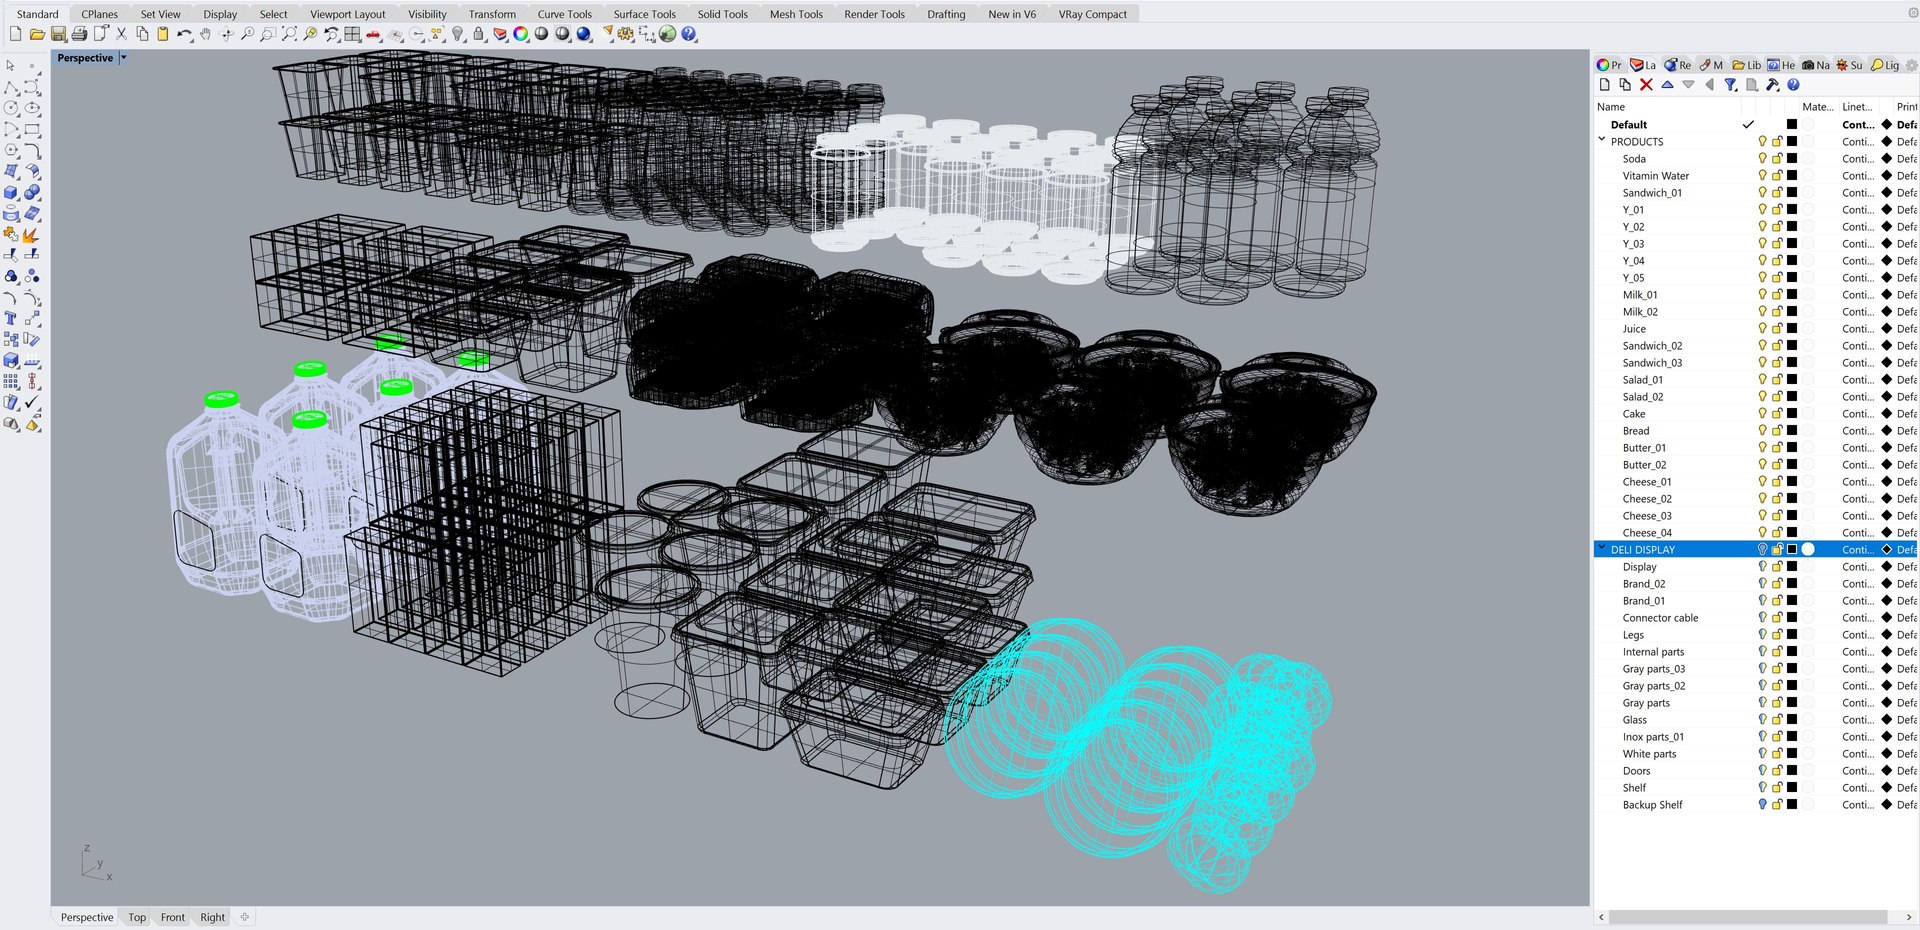Toggle visibility bulb of Backup Shelf layer

(x=1762, y=804)
